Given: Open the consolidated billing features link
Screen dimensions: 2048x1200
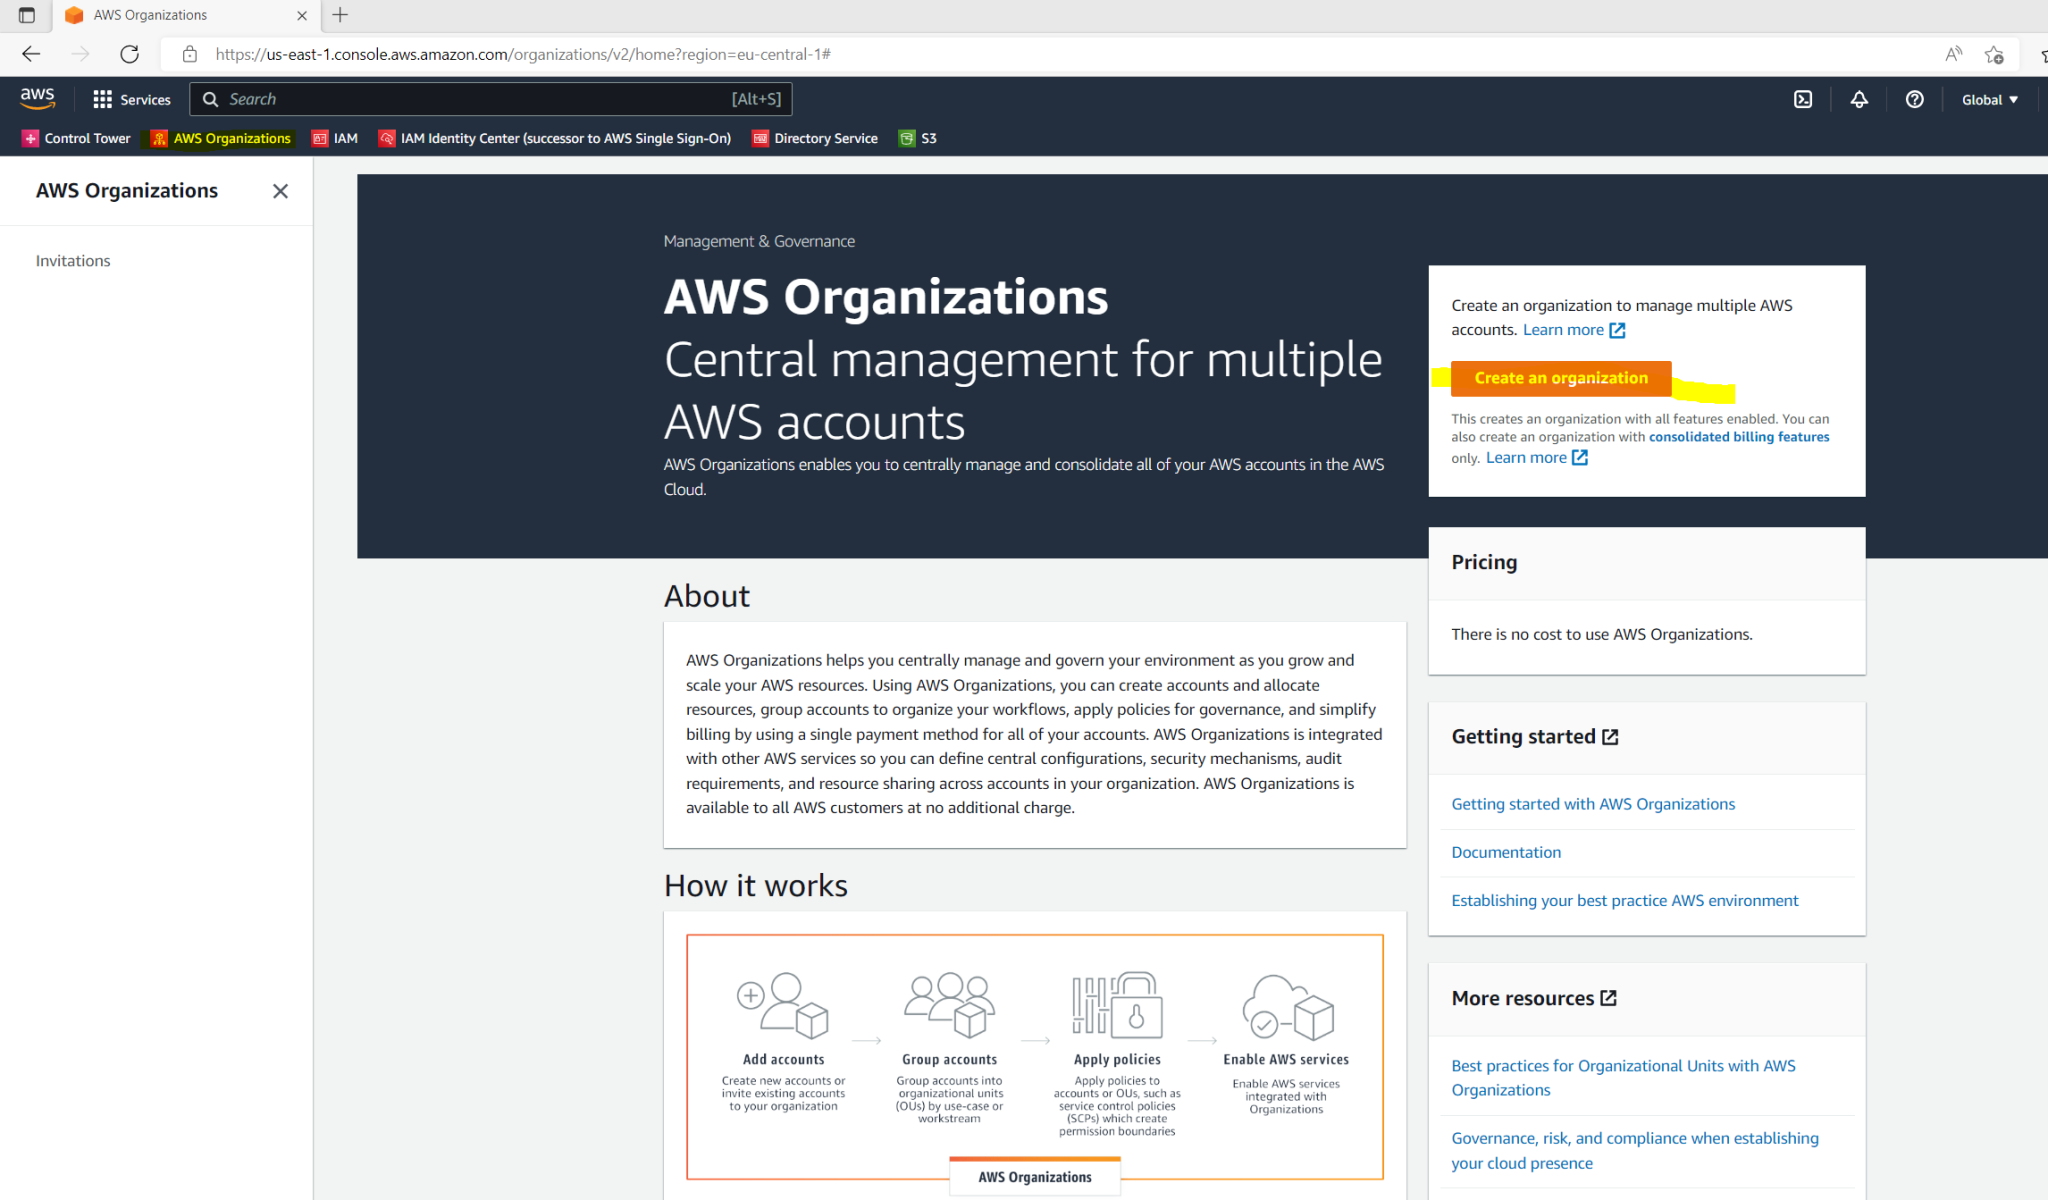Looking at the screenshot, I should (x=1738, y=436).
